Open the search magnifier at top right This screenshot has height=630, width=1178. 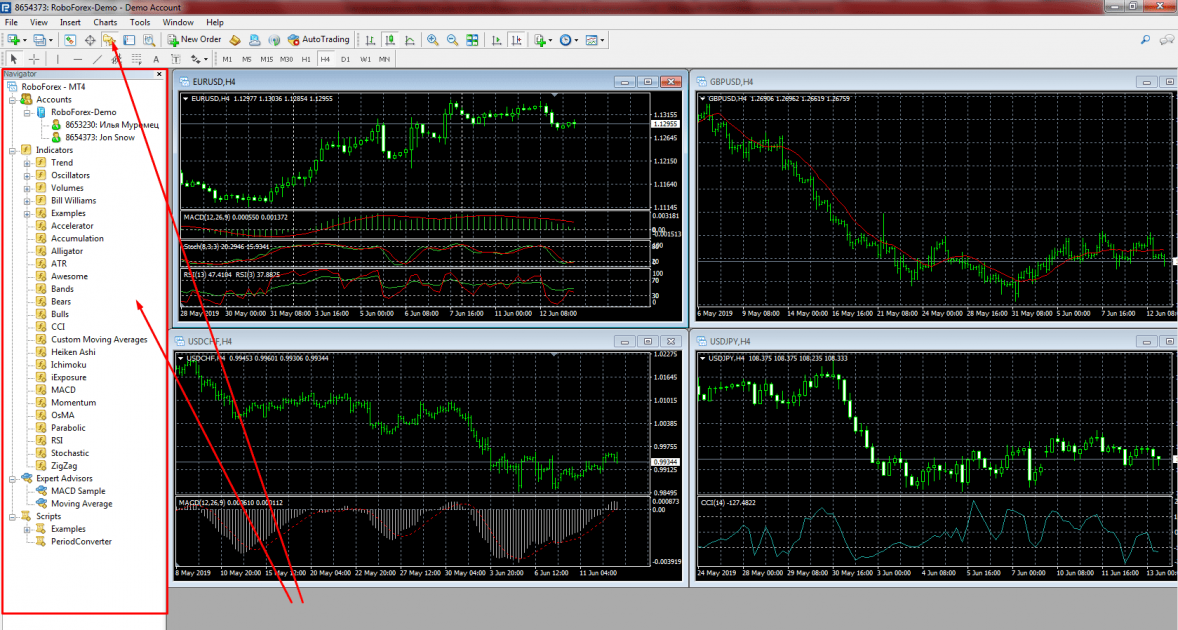[x=1145, y=40]
